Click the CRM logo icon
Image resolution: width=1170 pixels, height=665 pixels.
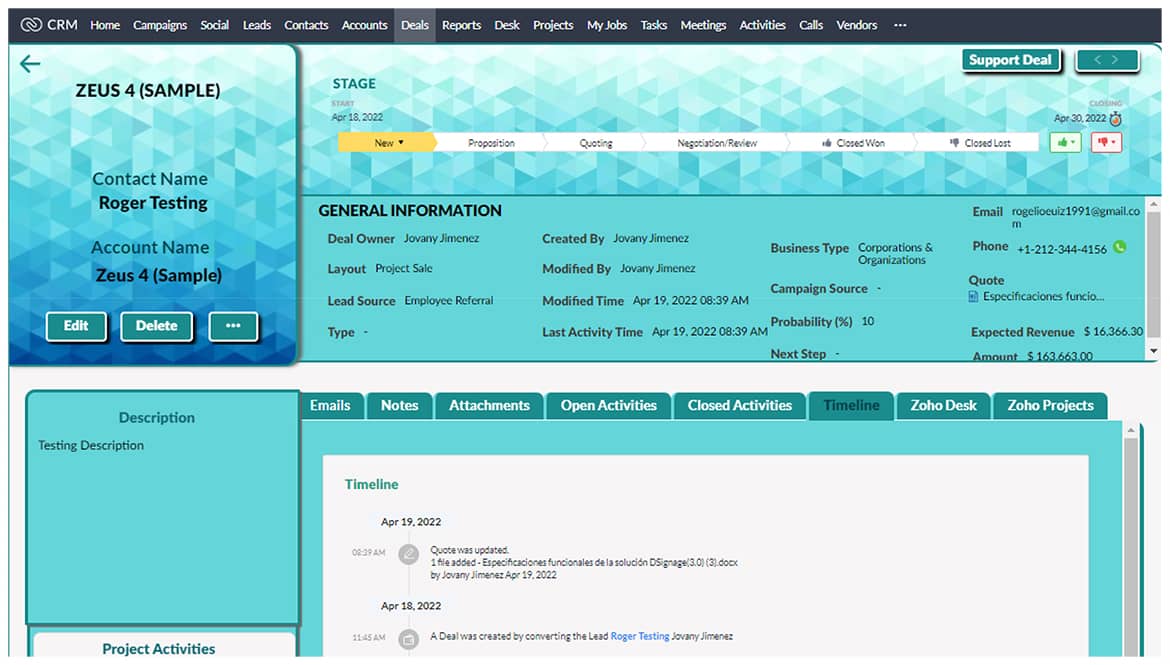31,25
